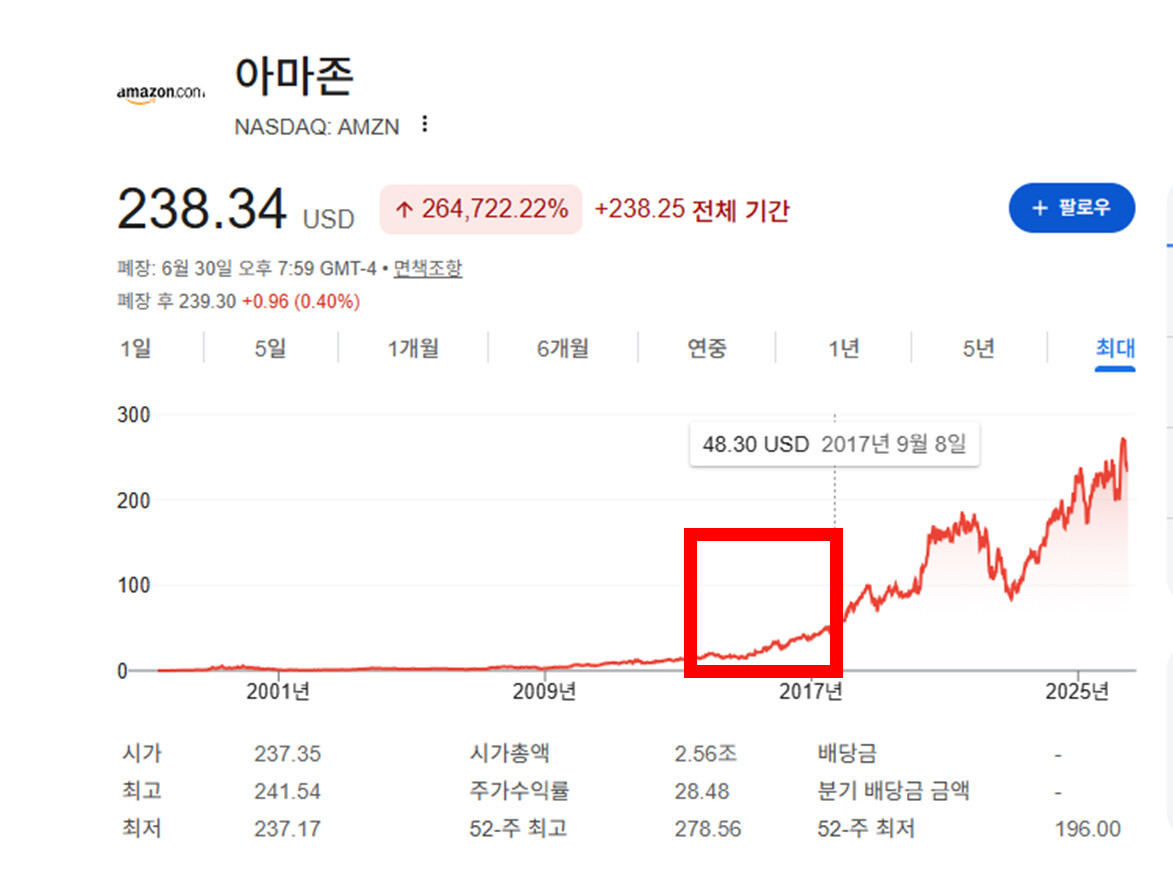Click the 52-주 최저 label
Image resolution: width=1173 pixels, height=877 pixels.
(x=866, y=828)
